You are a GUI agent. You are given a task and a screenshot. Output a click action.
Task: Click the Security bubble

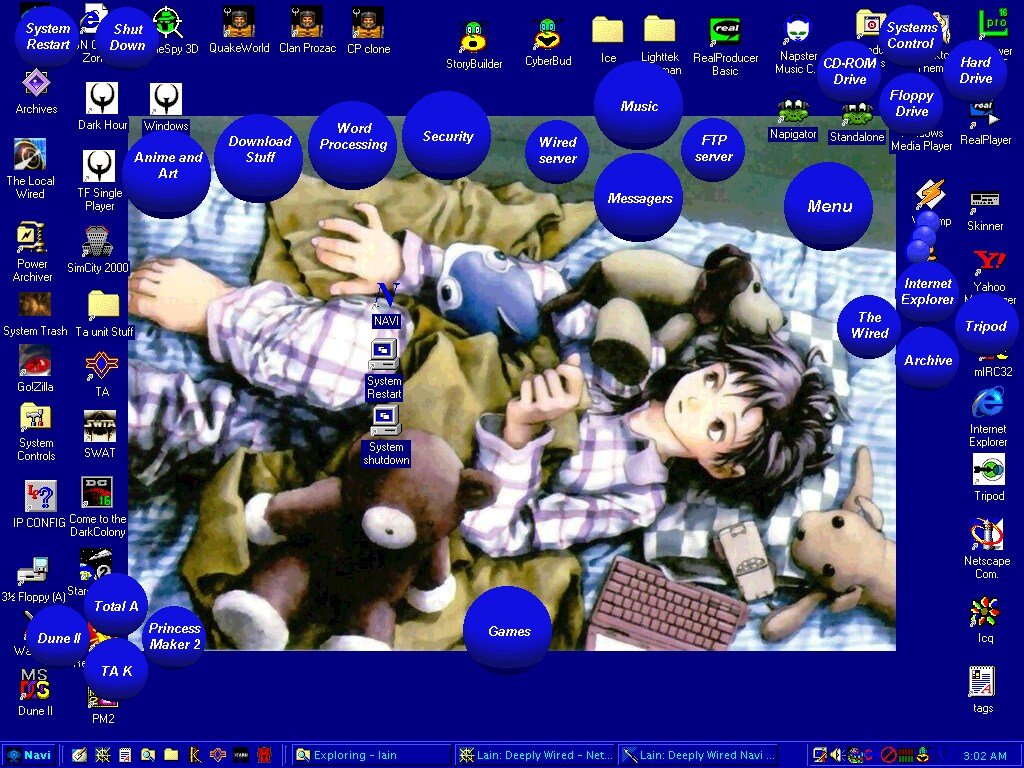(x=447, y=135)
